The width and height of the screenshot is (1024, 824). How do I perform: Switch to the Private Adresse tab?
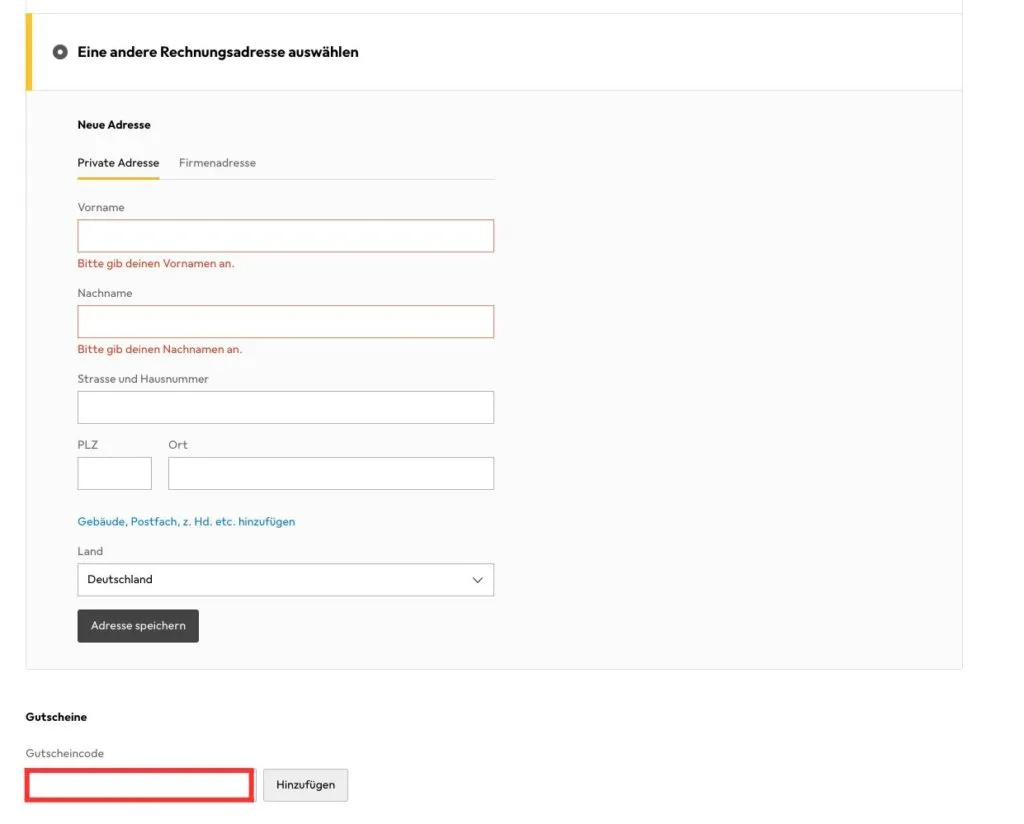117,163
